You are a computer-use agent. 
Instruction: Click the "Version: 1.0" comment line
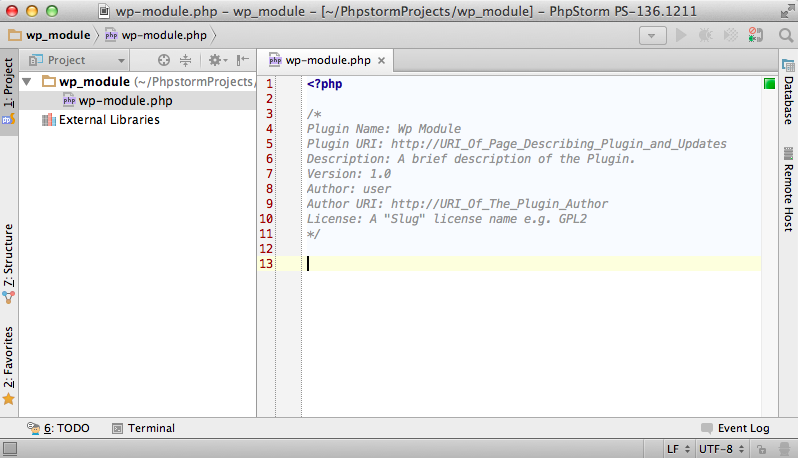(x=349, y=174)
